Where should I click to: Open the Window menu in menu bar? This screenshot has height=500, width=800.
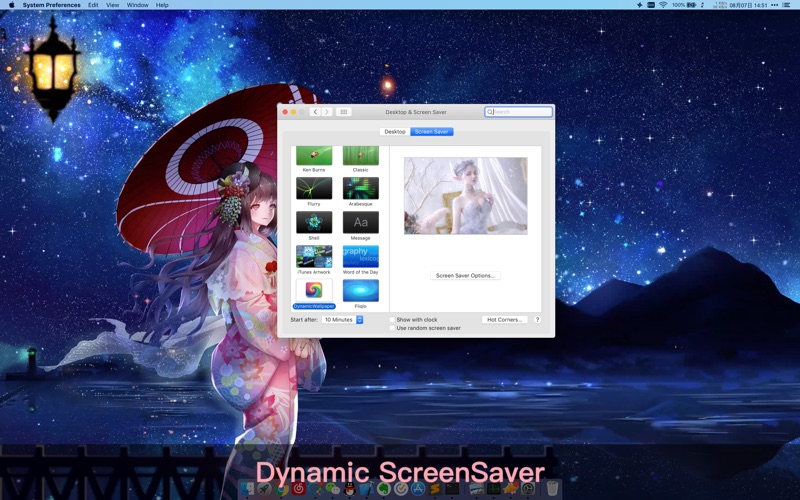(x=137, y=5)
